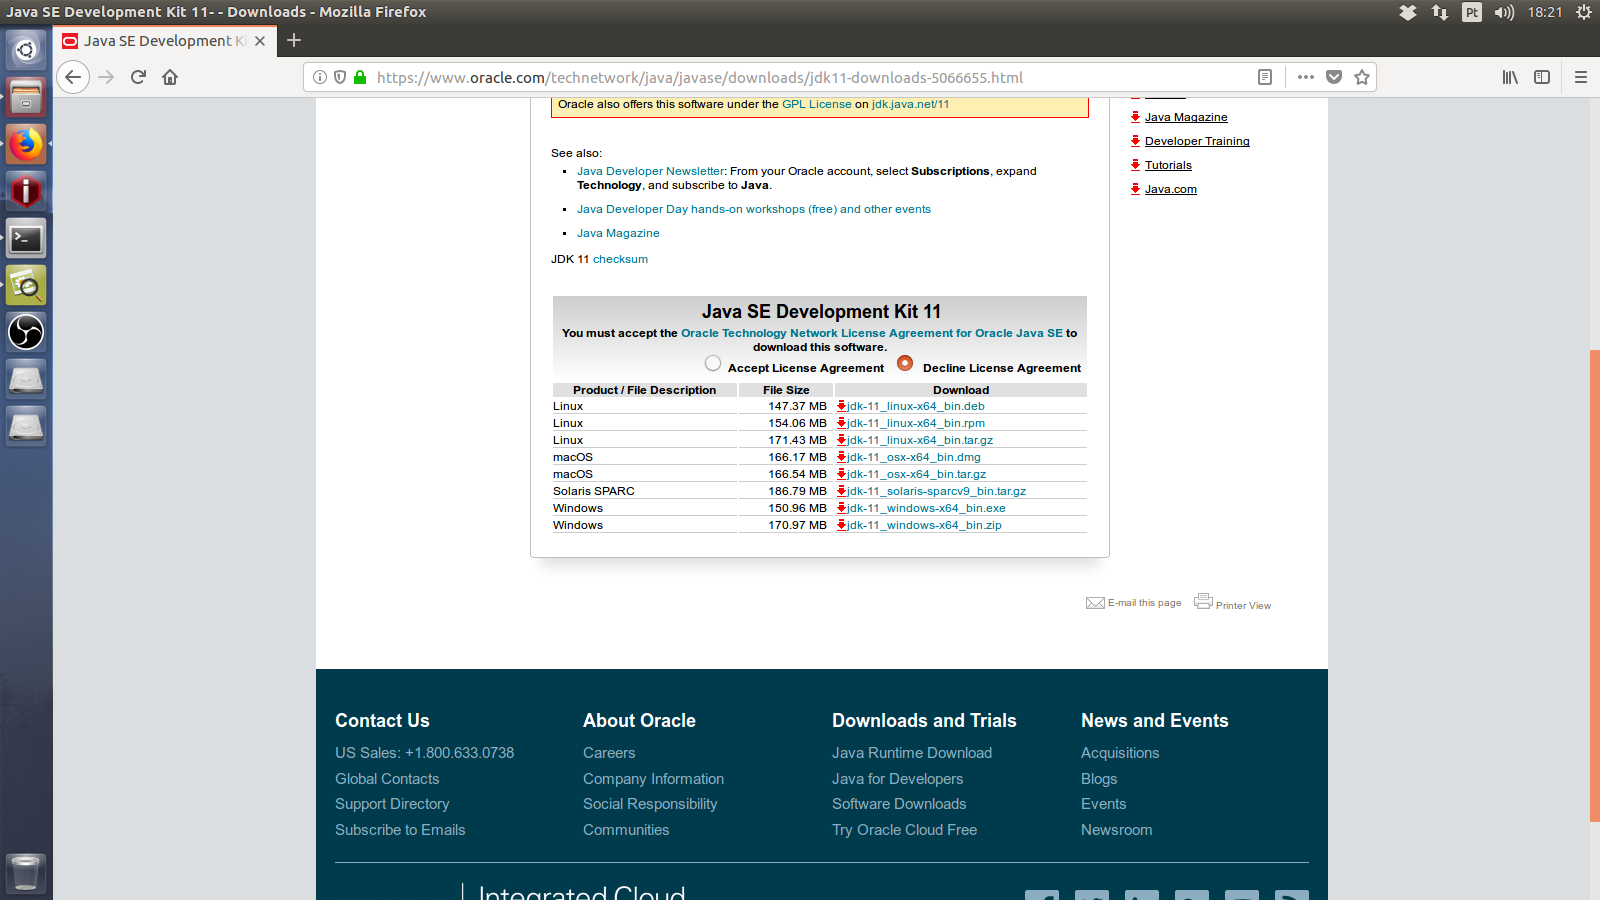Open sound volume indicator menu

pyautogui.click(x=1504, y=12)
